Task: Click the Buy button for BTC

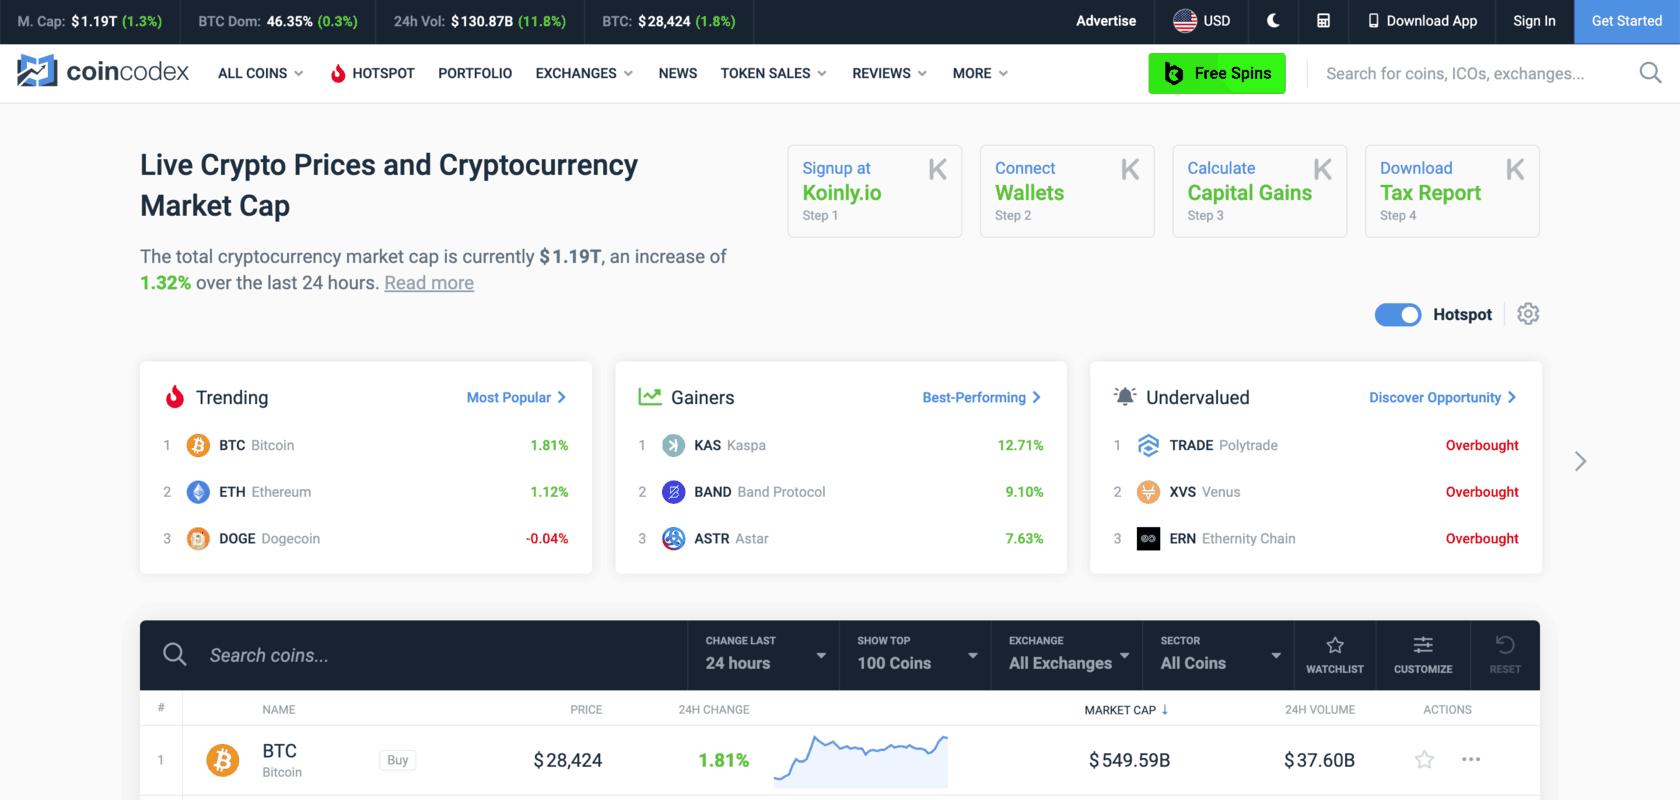Action: tap(398, 760)
